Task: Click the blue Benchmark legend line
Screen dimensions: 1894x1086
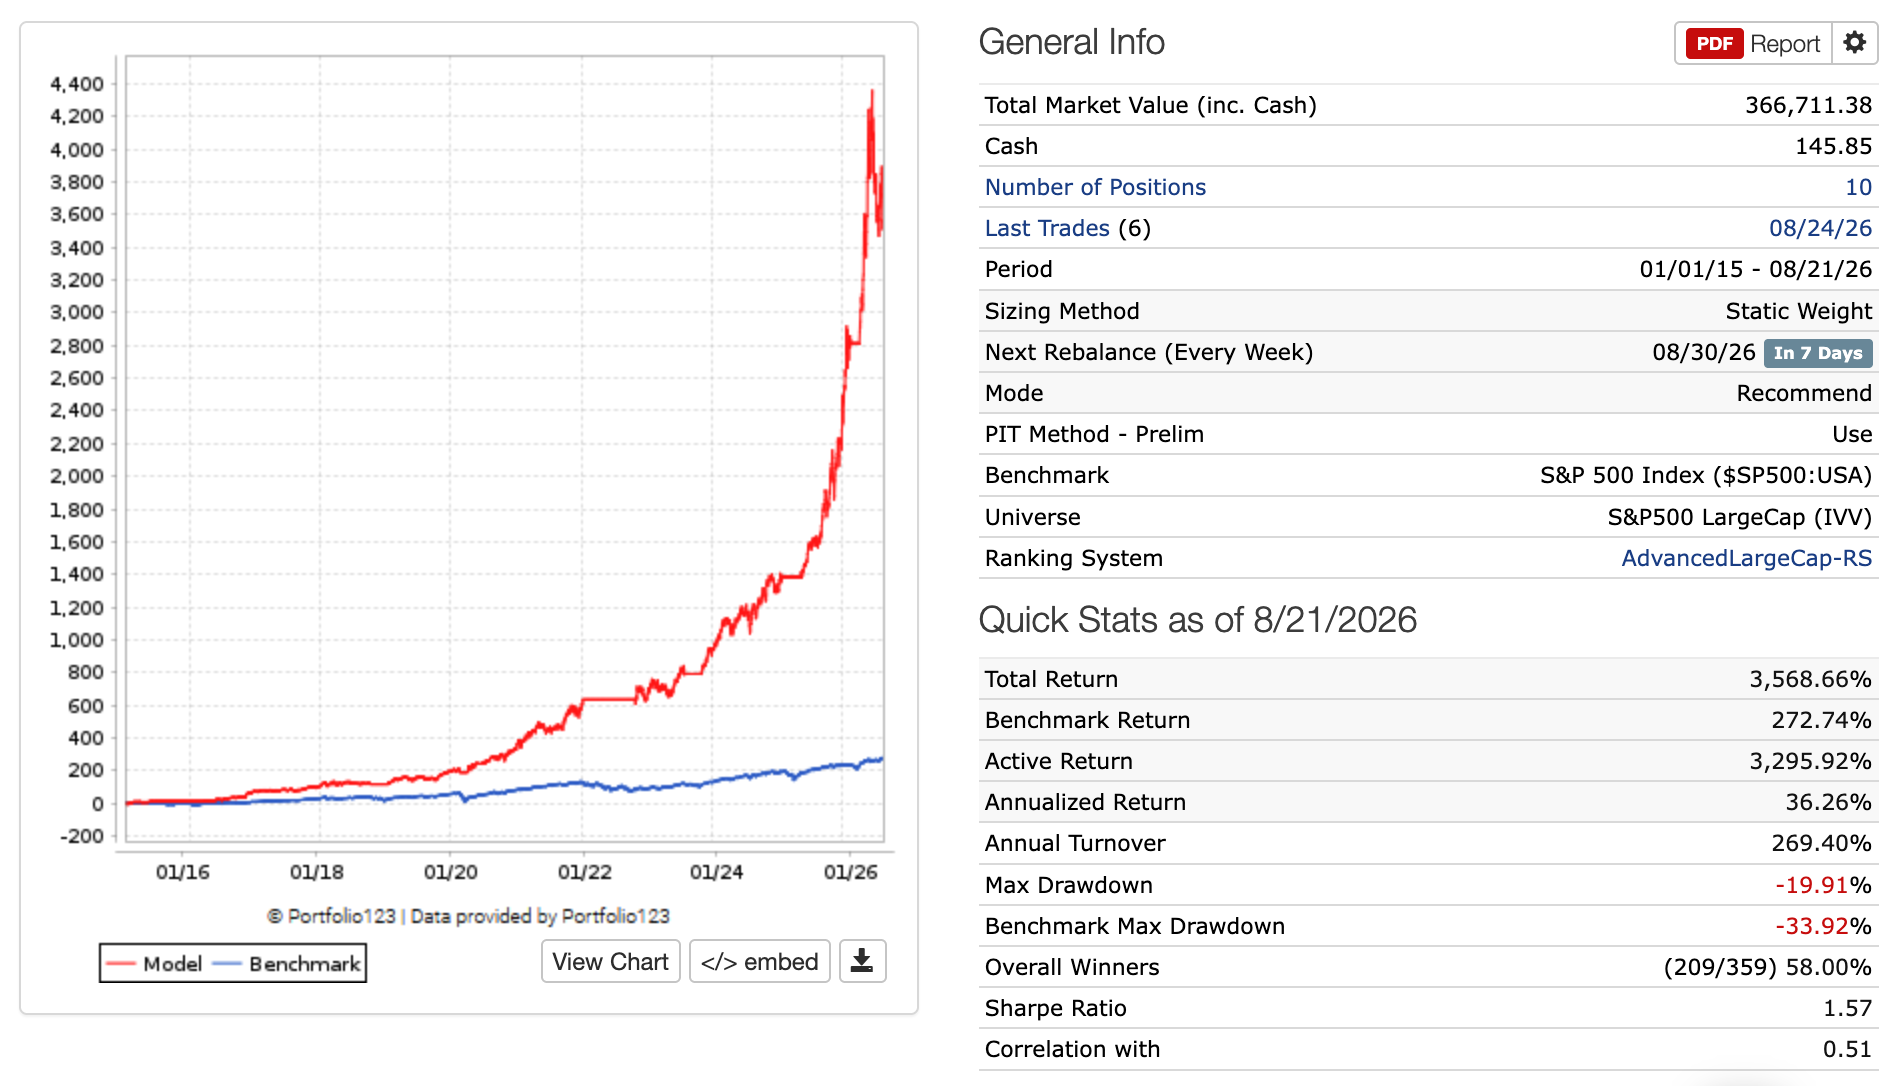Action: coord(227,964)
